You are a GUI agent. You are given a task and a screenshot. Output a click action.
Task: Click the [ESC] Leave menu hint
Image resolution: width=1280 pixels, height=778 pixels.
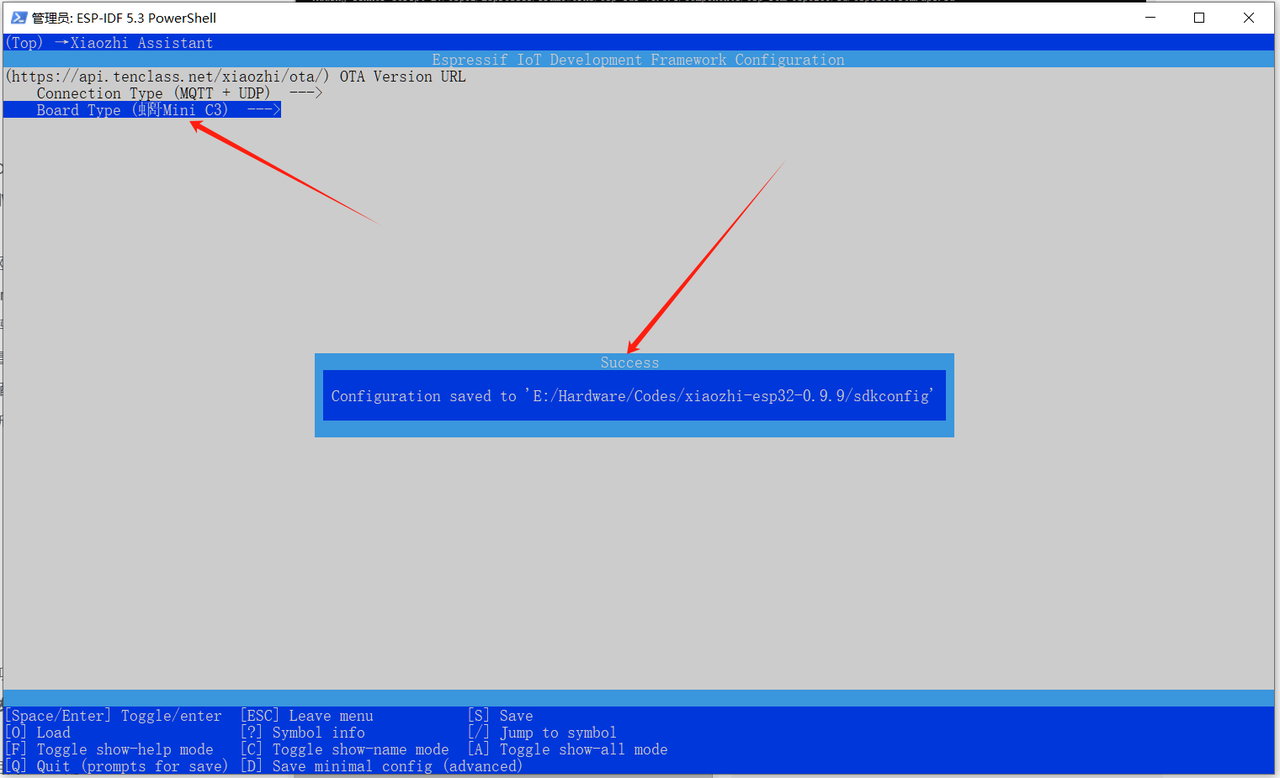coord(307,716)
